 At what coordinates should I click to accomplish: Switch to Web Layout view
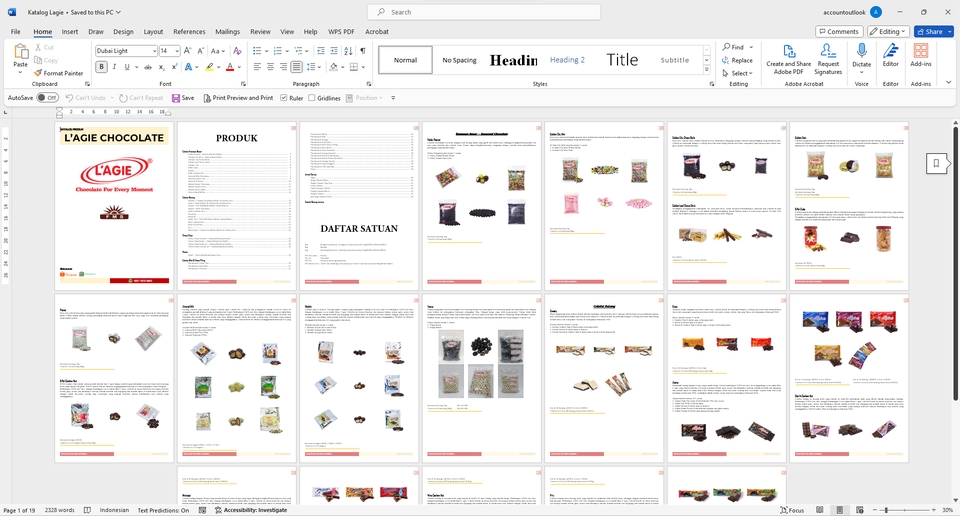860,510
